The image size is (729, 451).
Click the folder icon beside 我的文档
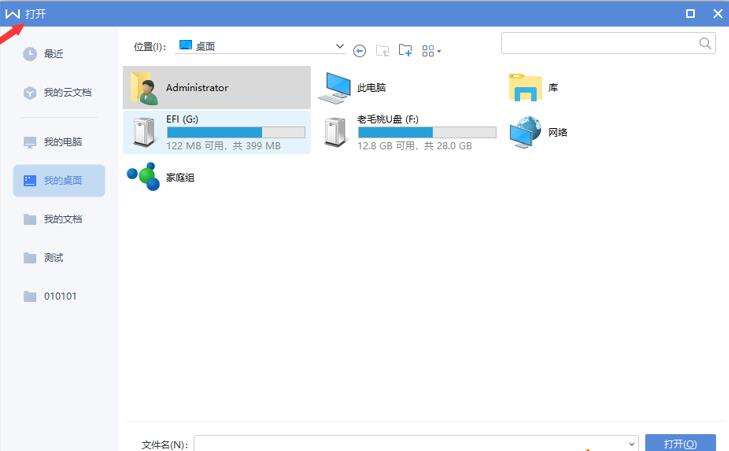click(x=30, y=219)
